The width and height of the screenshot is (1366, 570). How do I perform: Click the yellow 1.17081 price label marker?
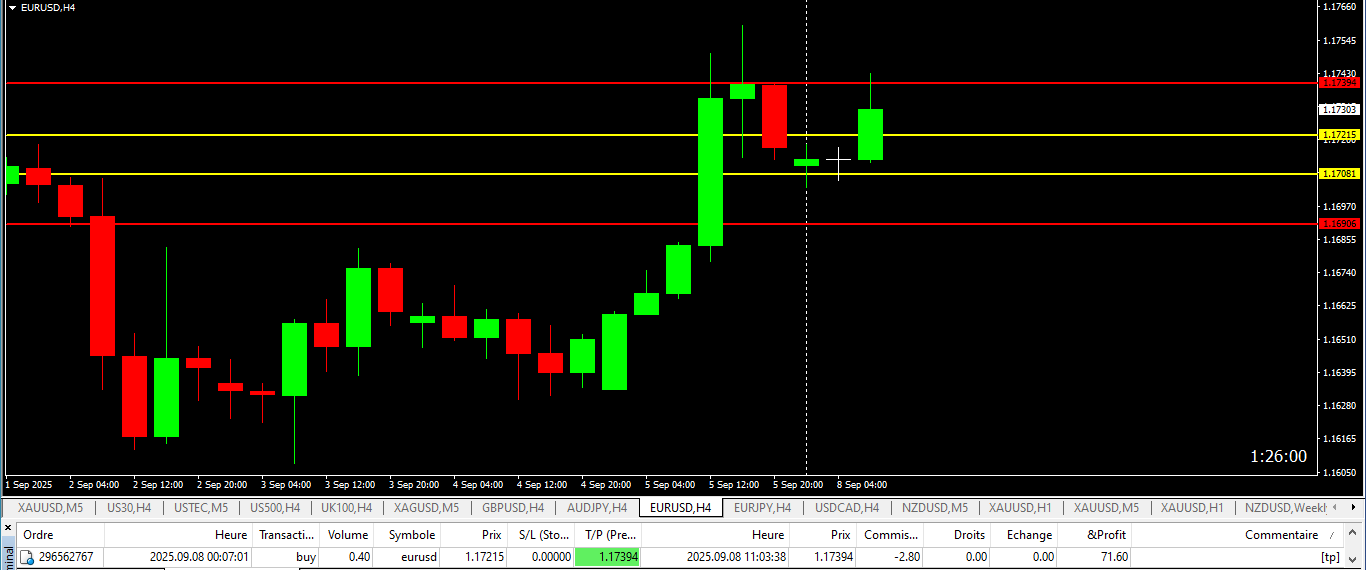[1339, 174]
